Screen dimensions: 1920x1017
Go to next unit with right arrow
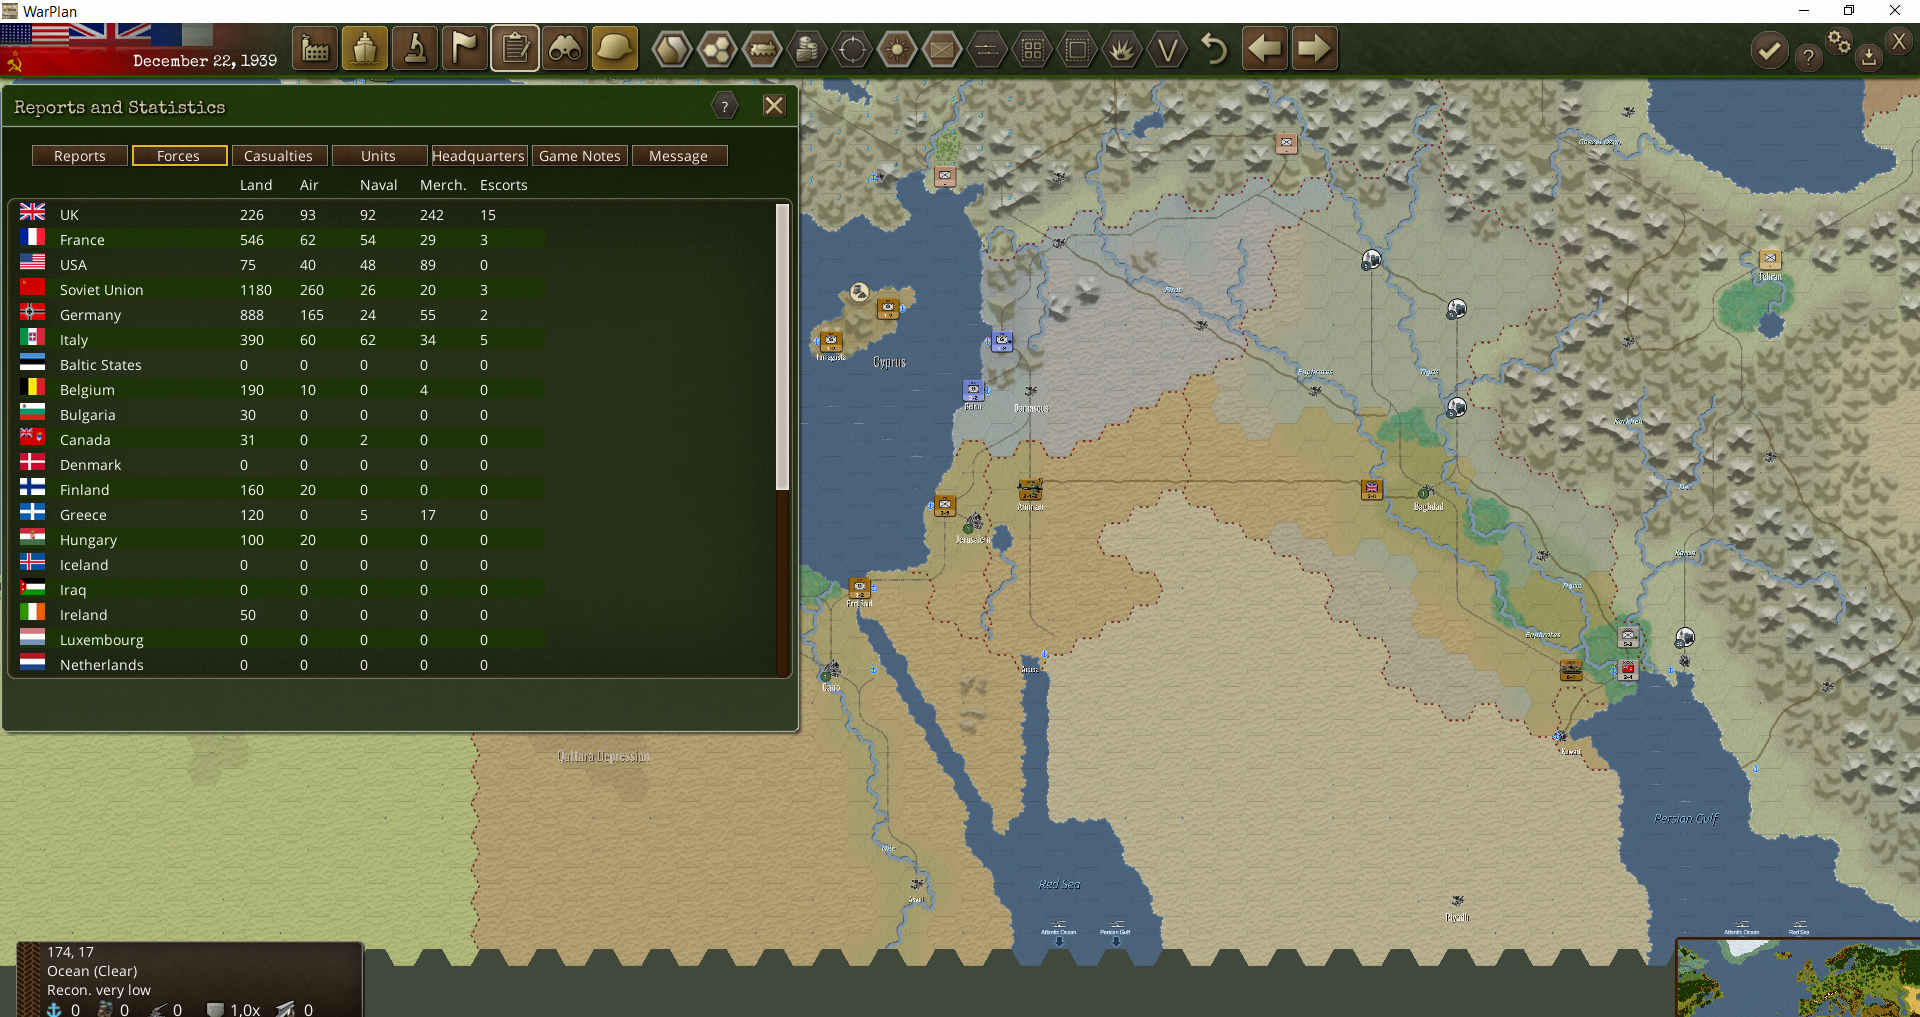[x=1314, y=48]
